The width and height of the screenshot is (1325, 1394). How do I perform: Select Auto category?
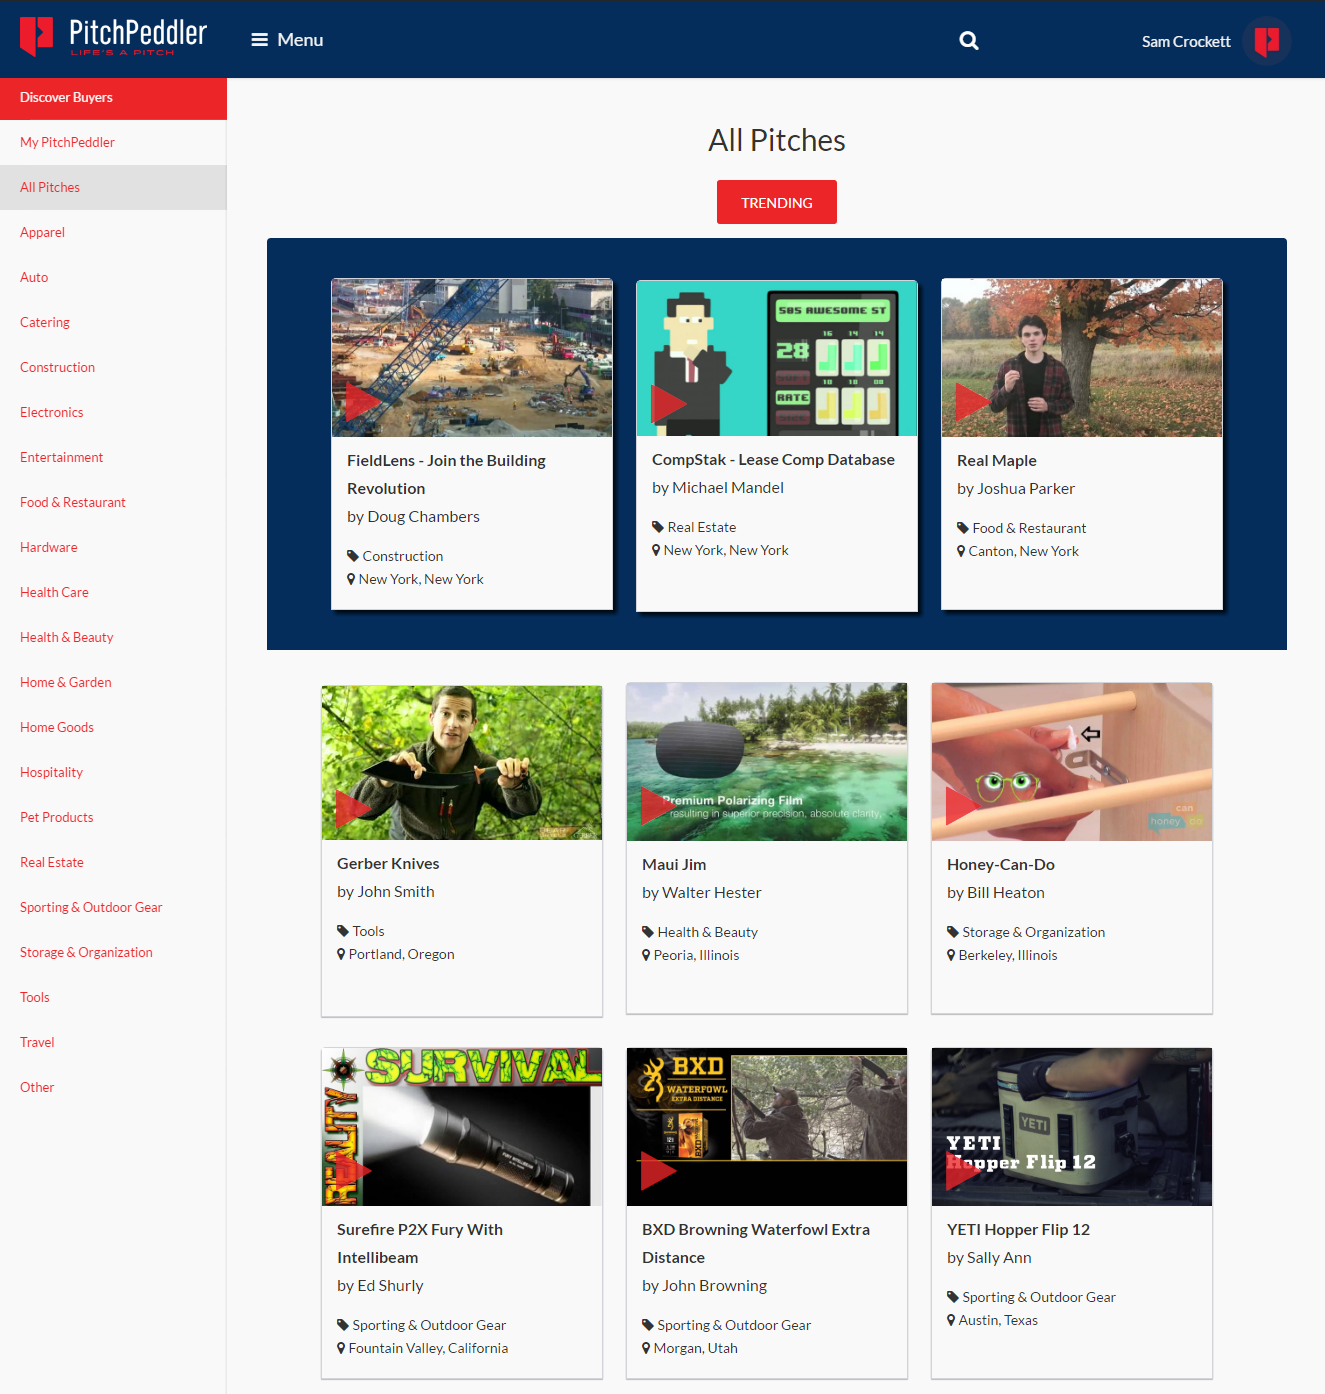click(x=113, y=277)
